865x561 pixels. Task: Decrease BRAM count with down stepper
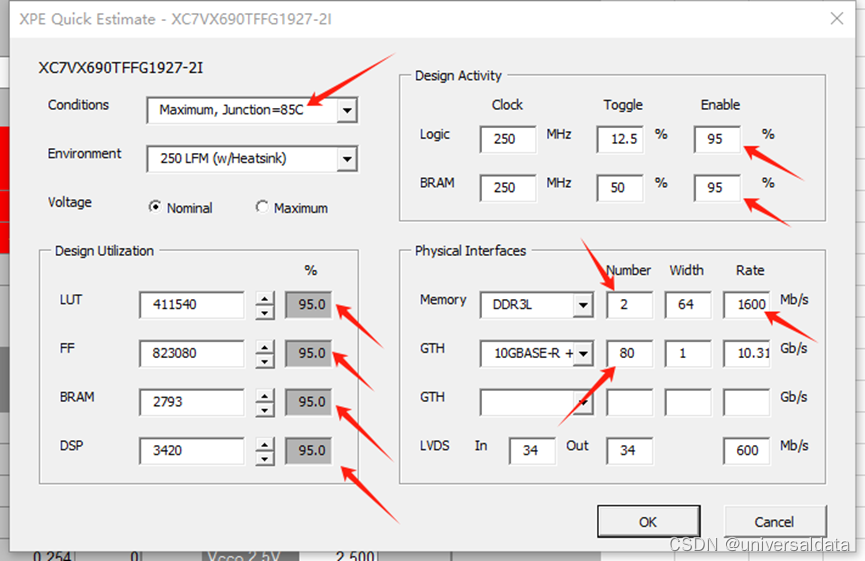(265, 409)
